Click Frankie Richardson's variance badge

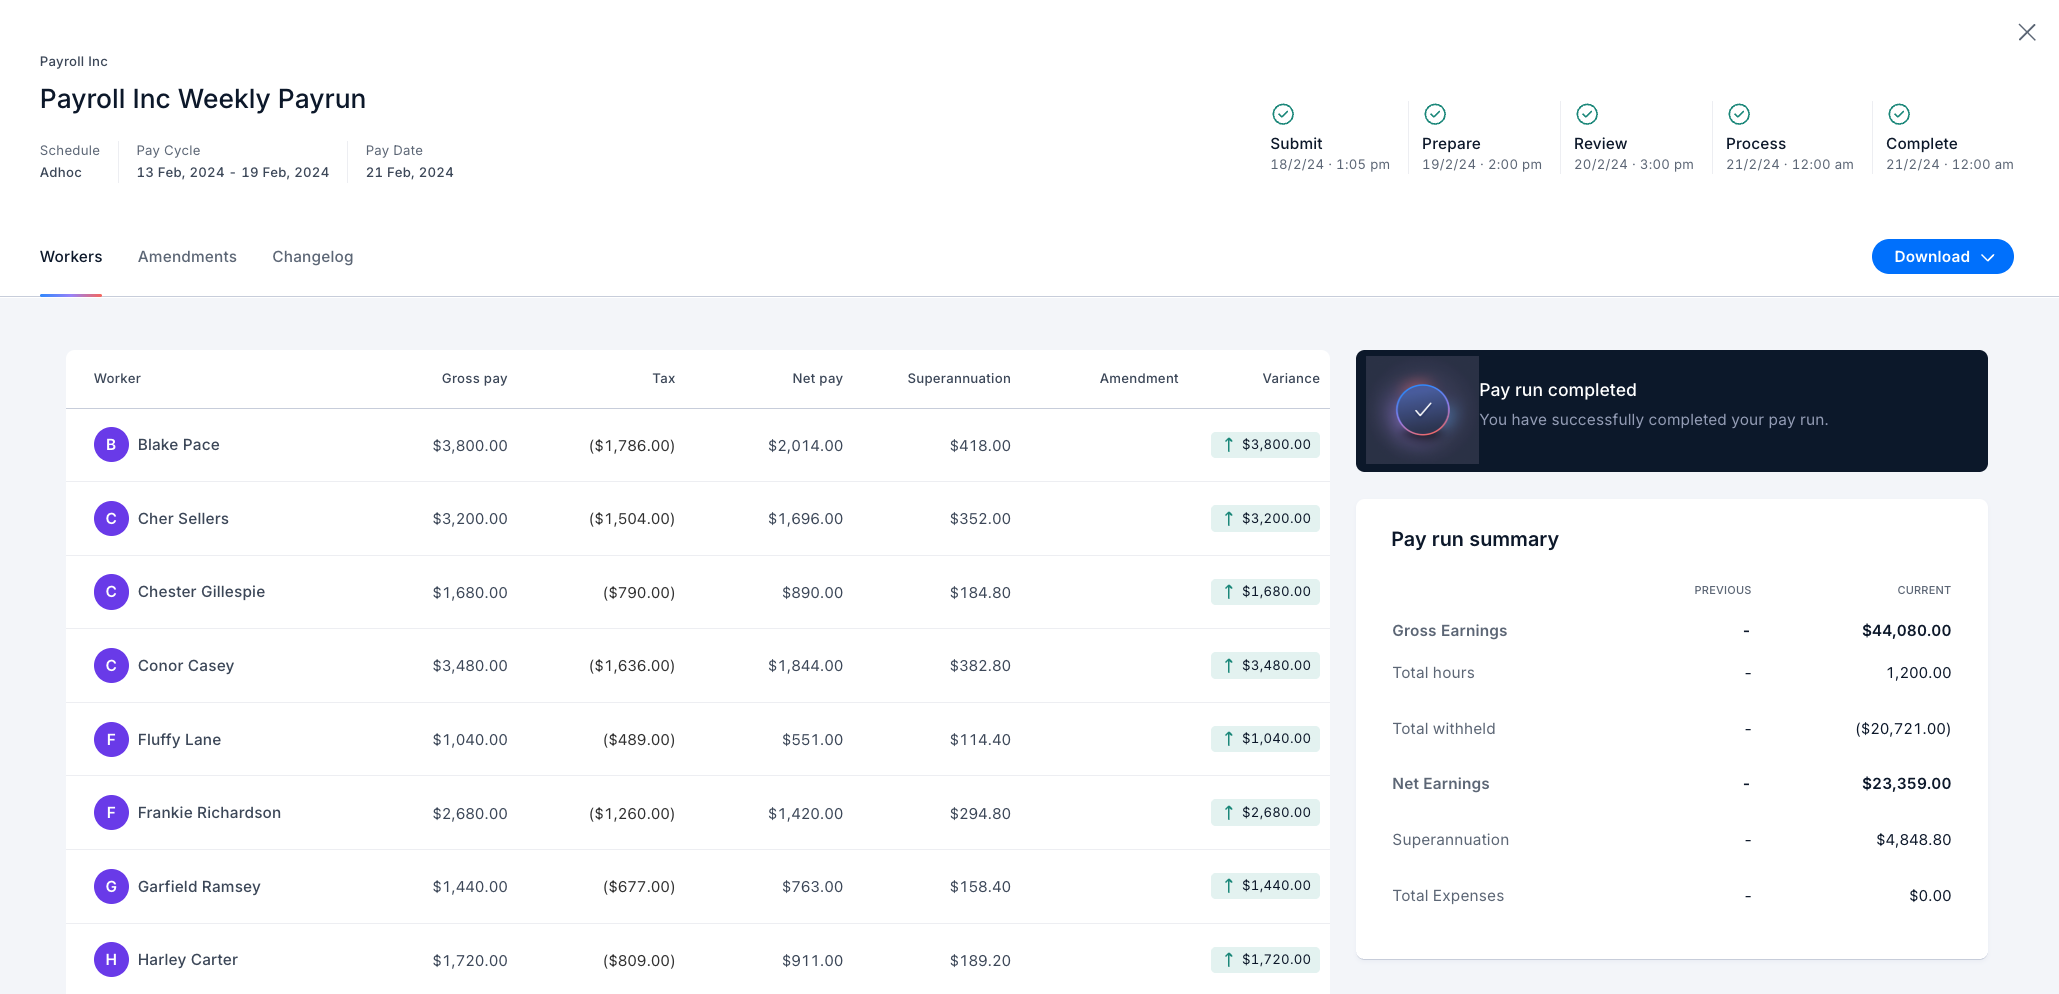[1265, 813]
